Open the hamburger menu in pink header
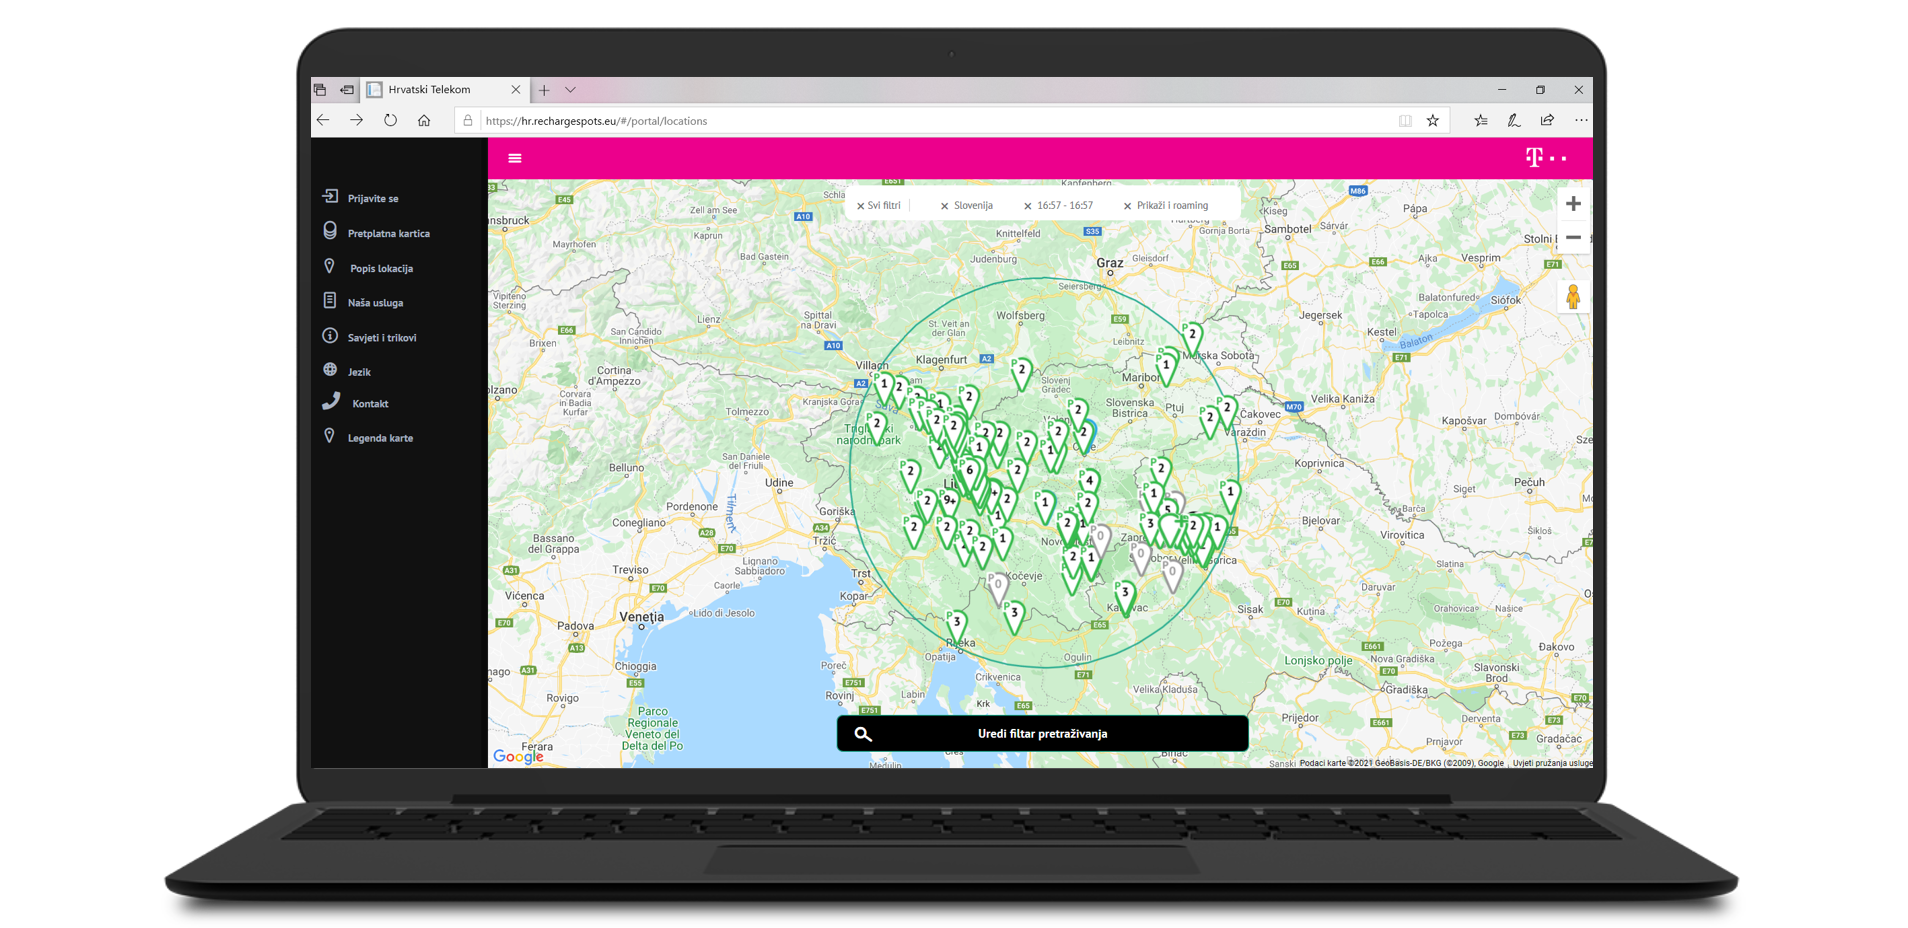 point(515,158)
